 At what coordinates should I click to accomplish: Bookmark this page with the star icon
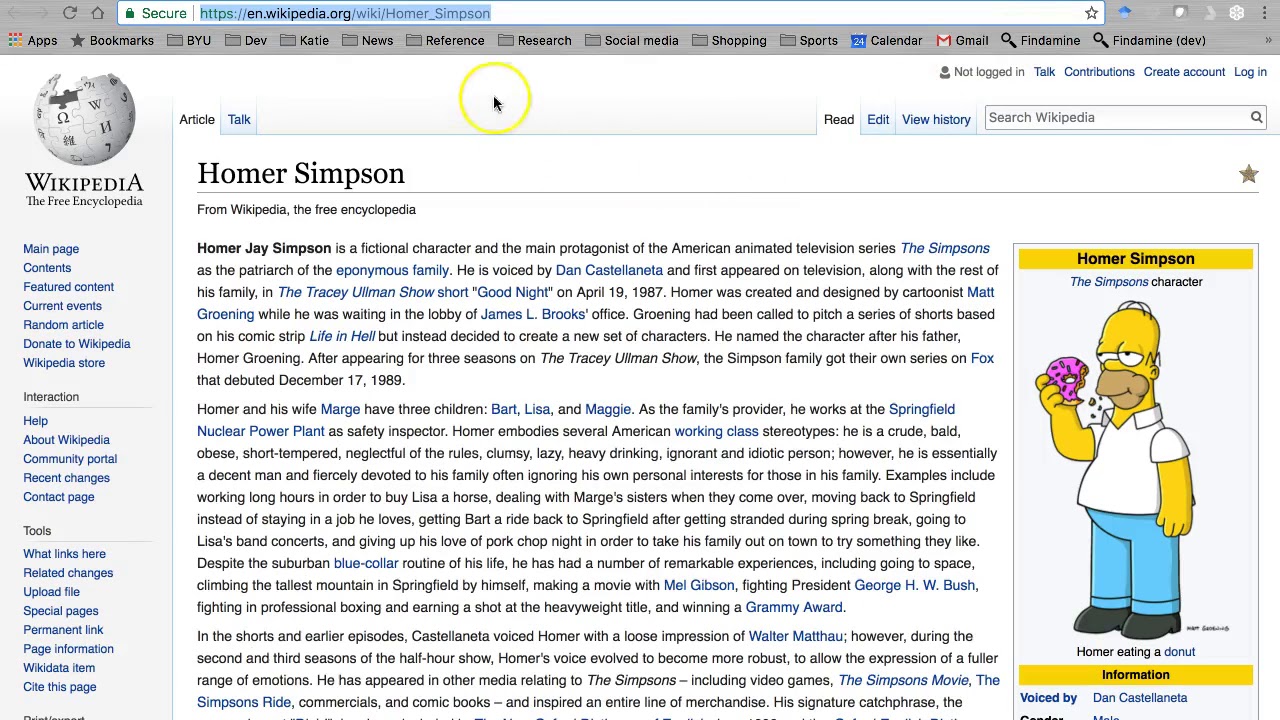point(1091,13)
